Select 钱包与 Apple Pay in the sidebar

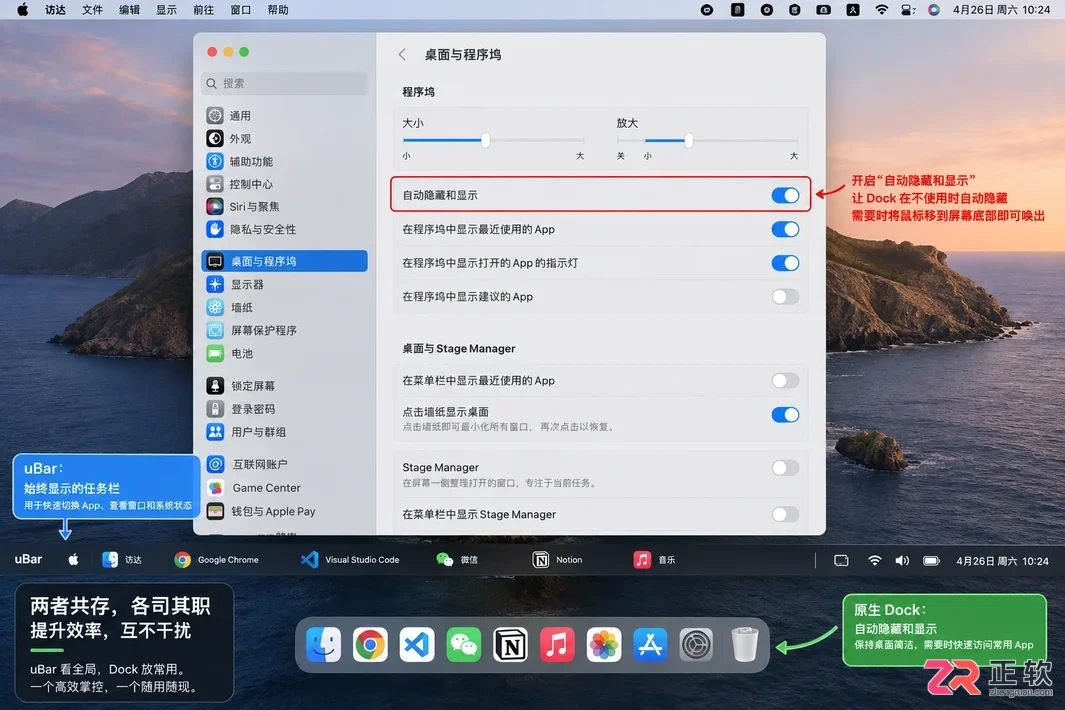point(285,511)
